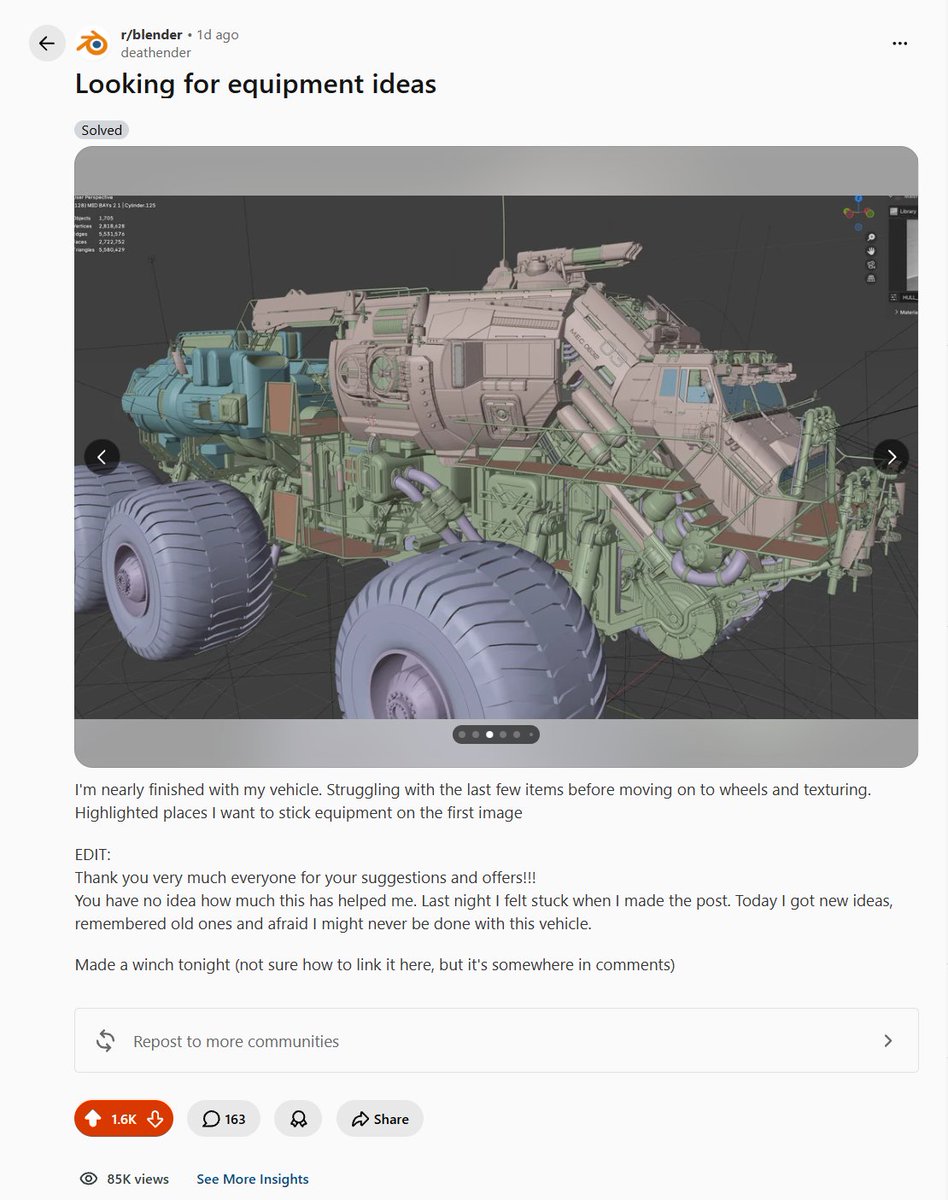948x1200 pixels.
Task: Open See More Insights
Action: click(253, 1179)
